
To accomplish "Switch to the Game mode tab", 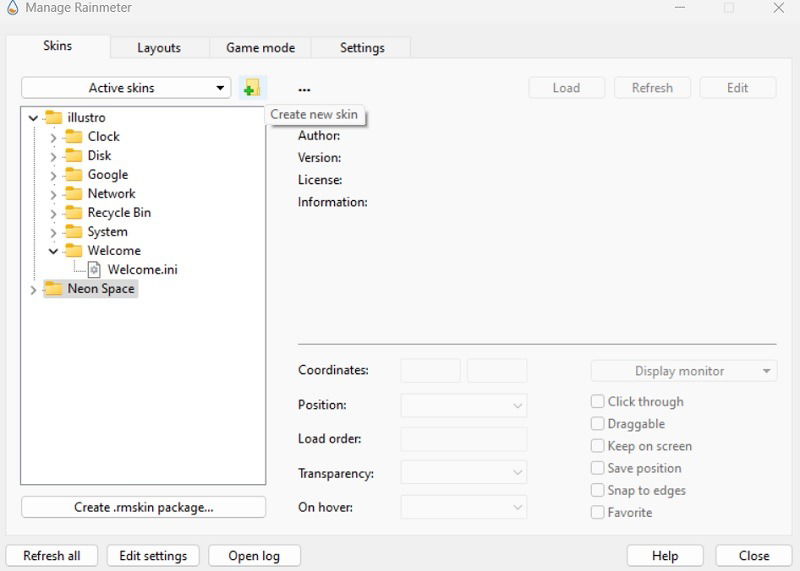I will (x=260, y=47).
